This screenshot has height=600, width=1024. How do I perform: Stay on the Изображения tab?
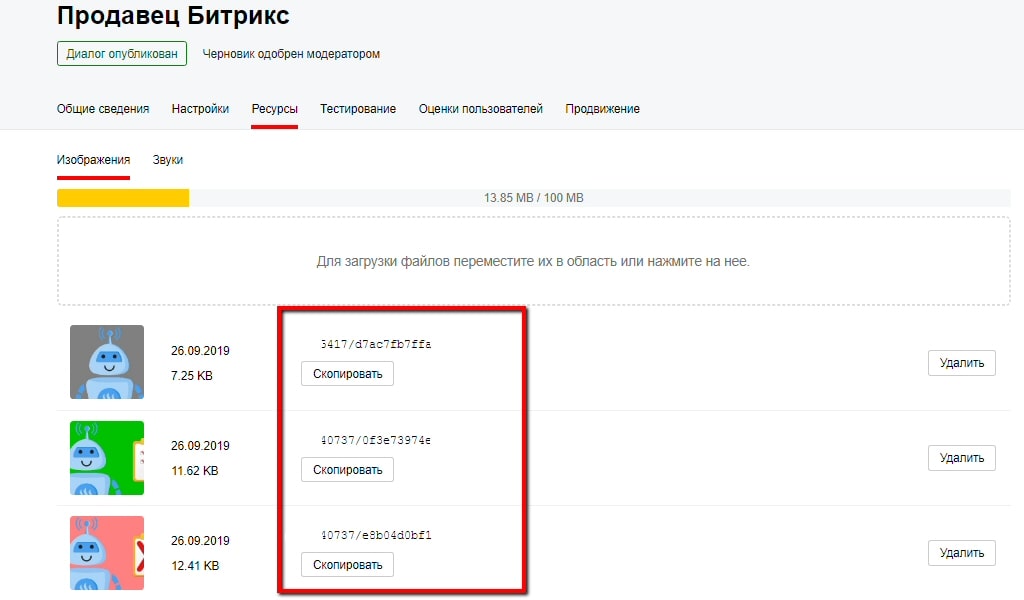(93, 158)
